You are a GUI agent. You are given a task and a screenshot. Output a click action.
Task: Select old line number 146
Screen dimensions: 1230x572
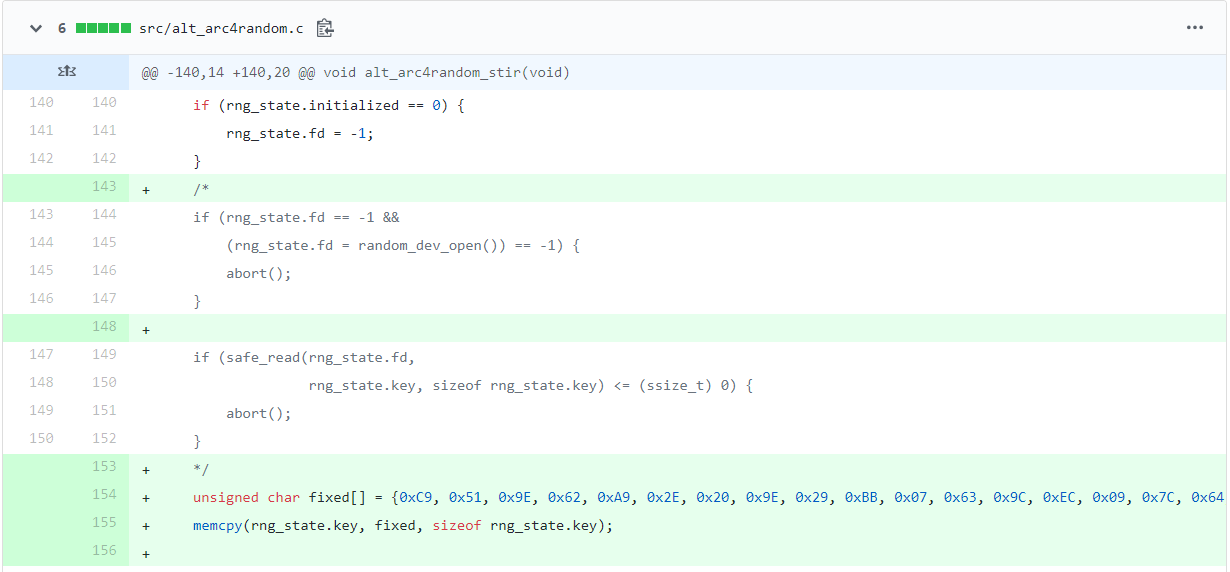click(x=41, y=298)
